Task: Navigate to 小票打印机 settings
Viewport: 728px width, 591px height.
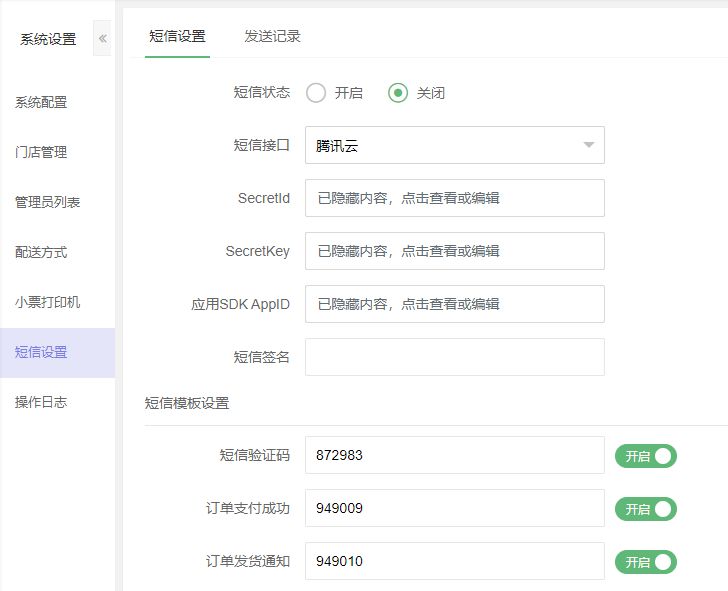Action: click(47, 302)
